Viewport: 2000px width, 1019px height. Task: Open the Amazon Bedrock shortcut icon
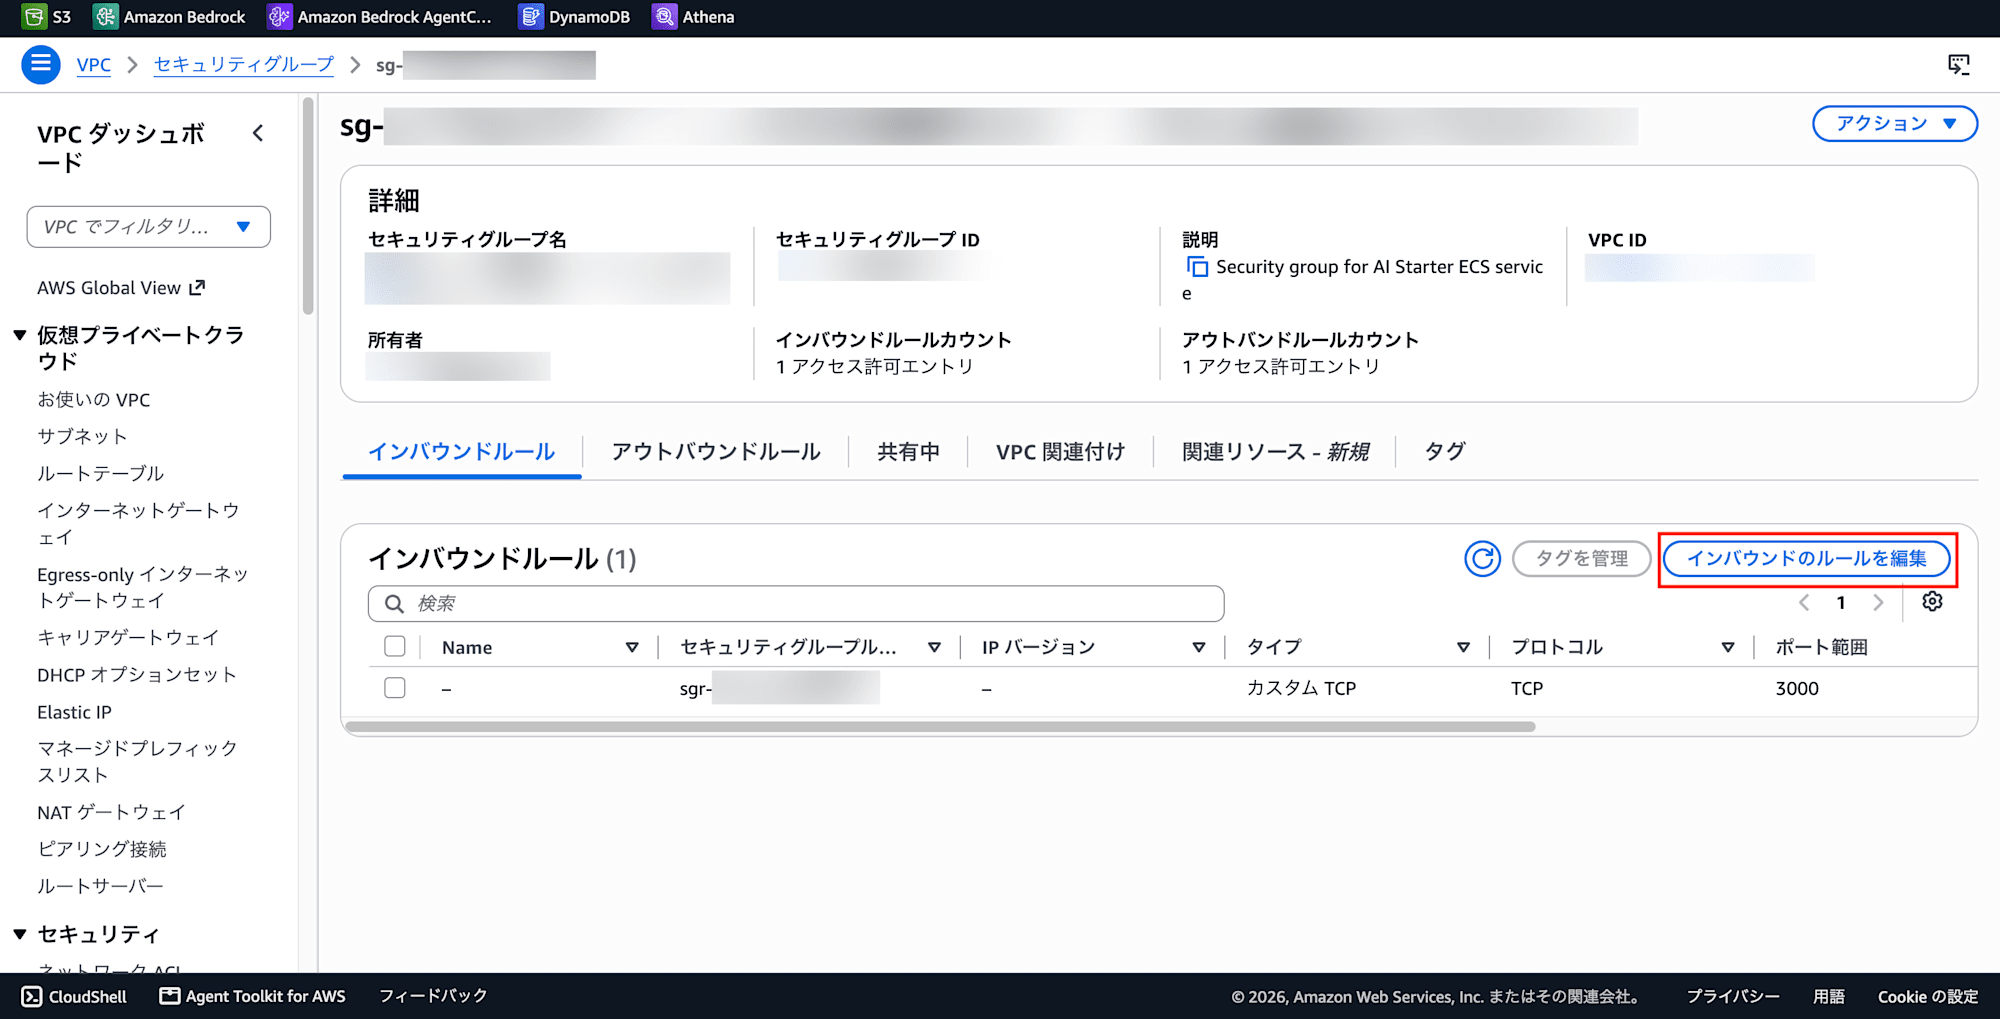[105, 17]
